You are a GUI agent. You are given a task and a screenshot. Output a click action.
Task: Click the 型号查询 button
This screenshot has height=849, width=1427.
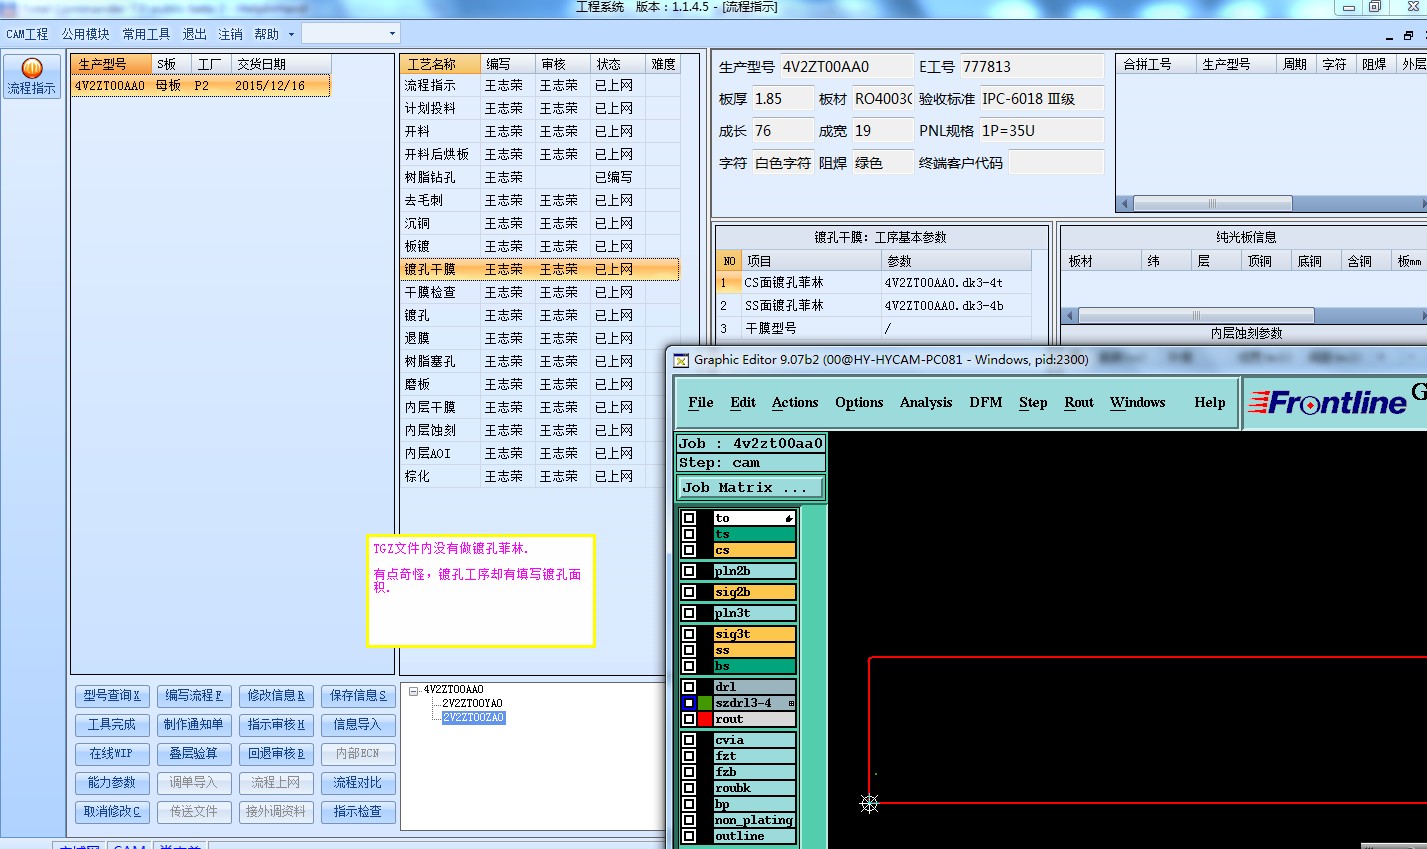click(x=112, y=695)
